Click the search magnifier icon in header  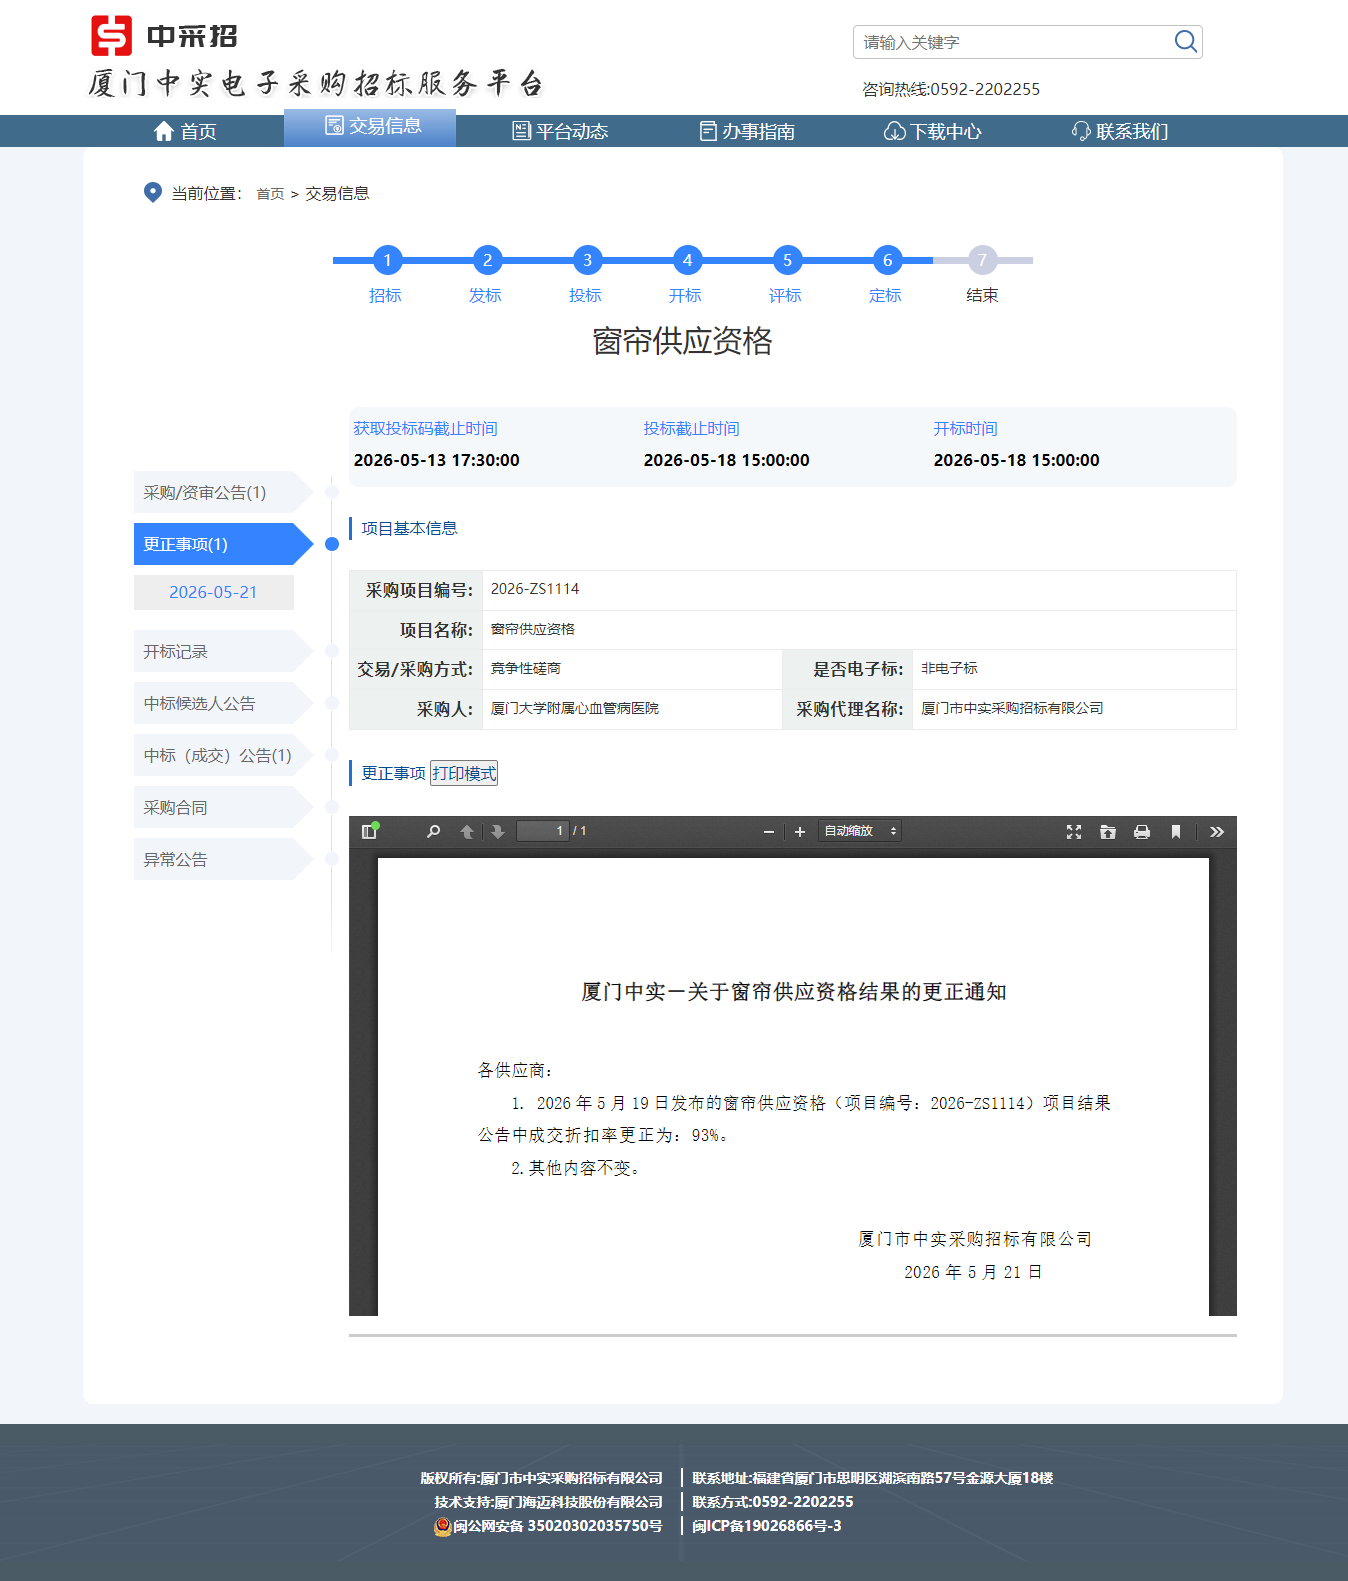coord(1185,41)
